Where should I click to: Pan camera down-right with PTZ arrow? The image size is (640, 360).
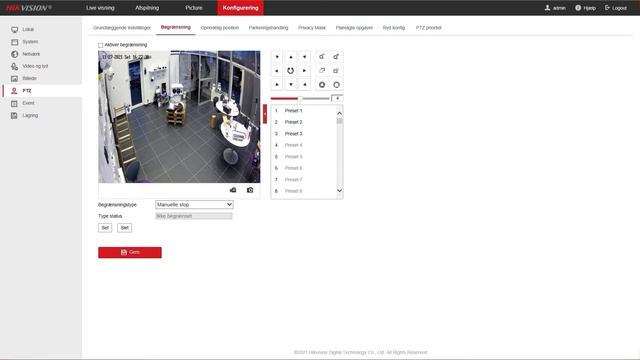click(304, 84)
